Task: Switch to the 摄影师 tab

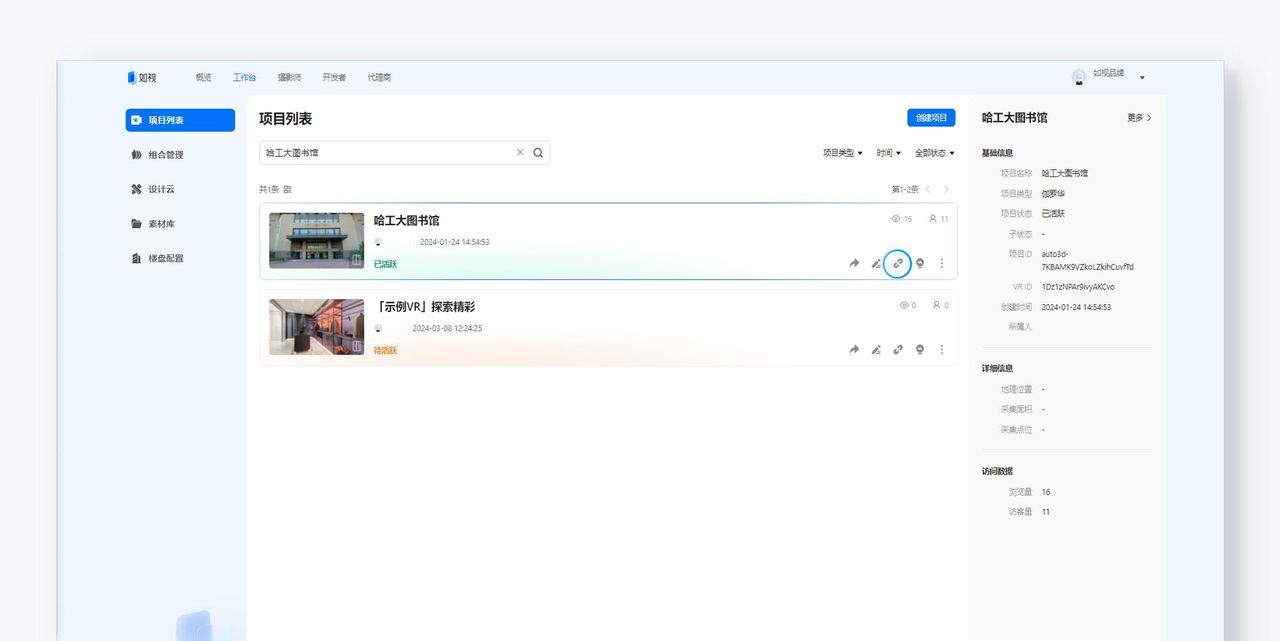Action: 289,76
